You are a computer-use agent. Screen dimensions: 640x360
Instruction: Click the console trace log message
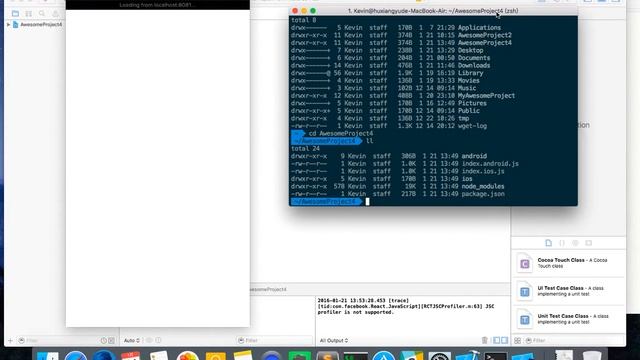point(406,306)
